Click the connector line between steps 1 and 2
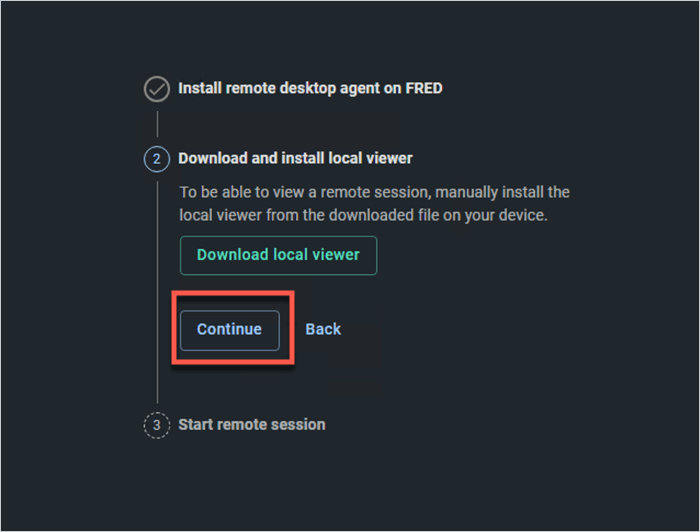 157,124
